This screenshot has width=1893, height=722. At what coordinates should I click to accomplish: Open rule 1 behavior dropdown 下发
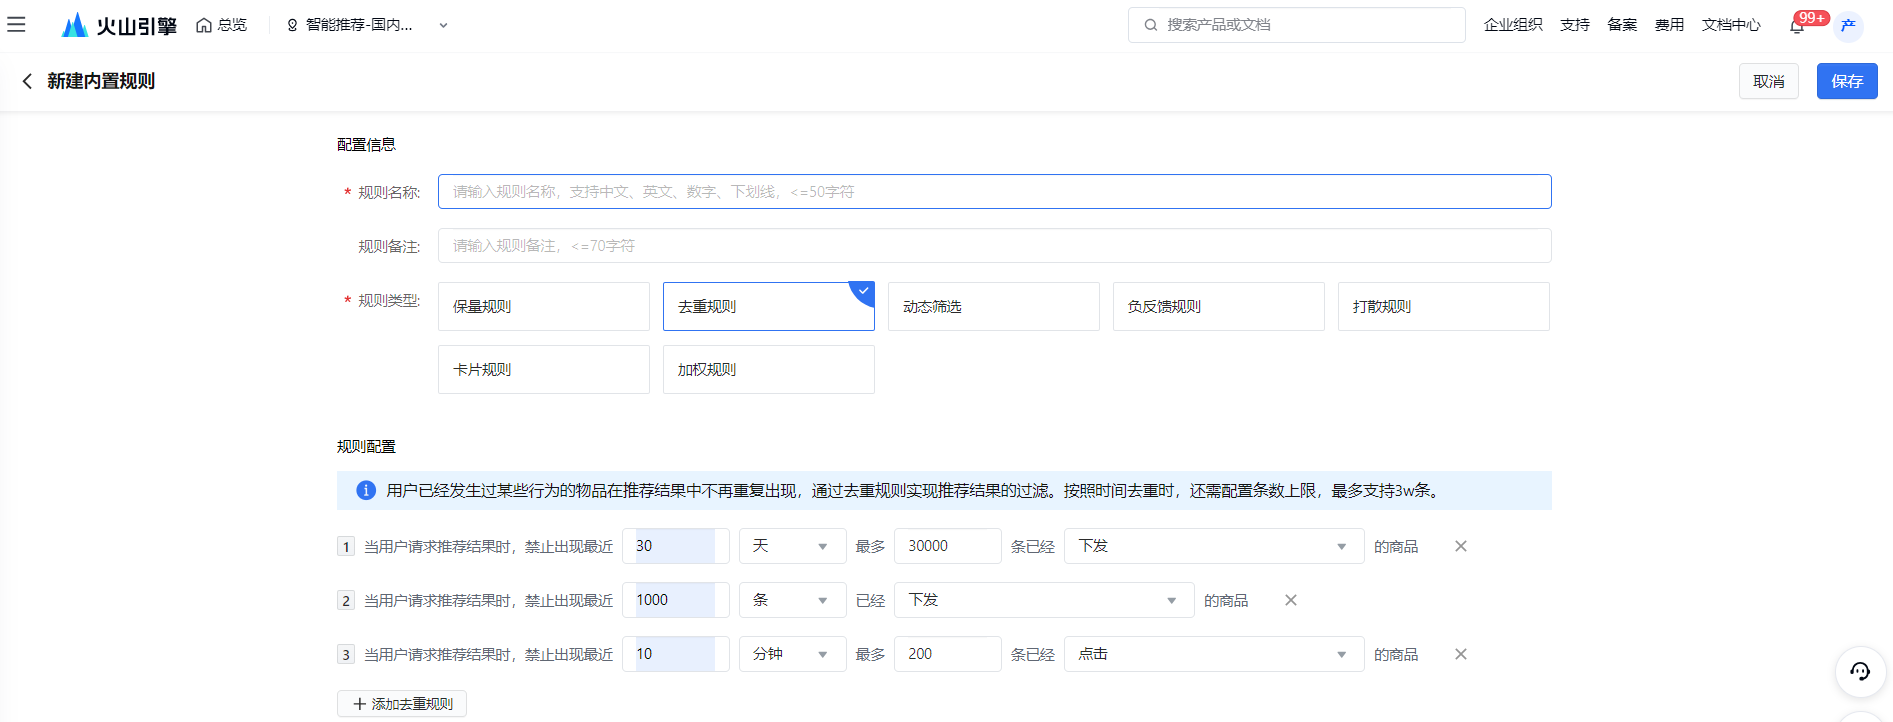pos(1214,546)
